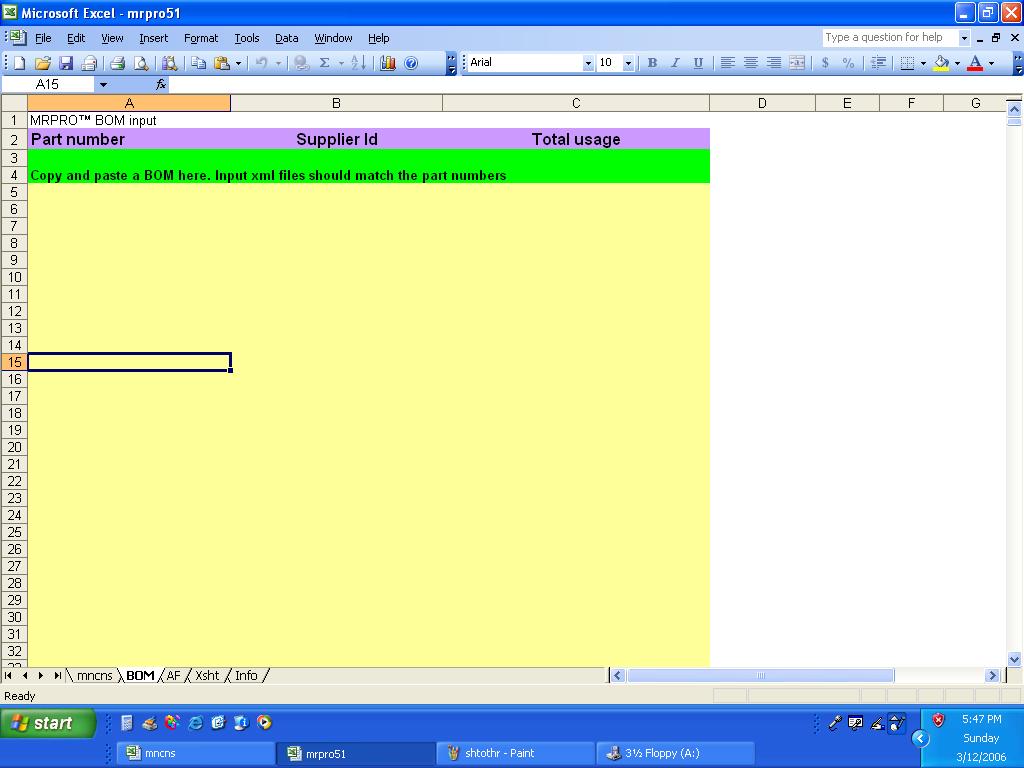Image resolution: width=1024 pixels, height=768 pixels.
Task: Expand the font size dropdown
Action: [628, 63]
